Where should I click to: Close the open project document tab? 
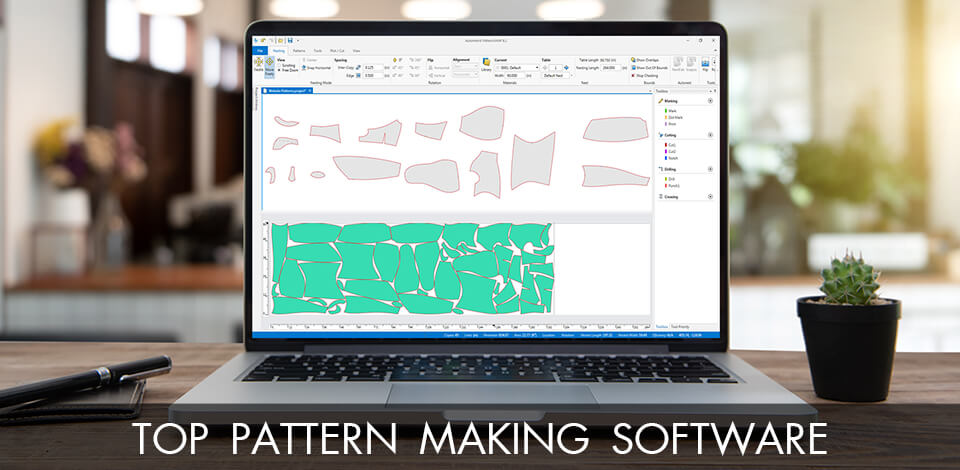[x=310, y=91]
